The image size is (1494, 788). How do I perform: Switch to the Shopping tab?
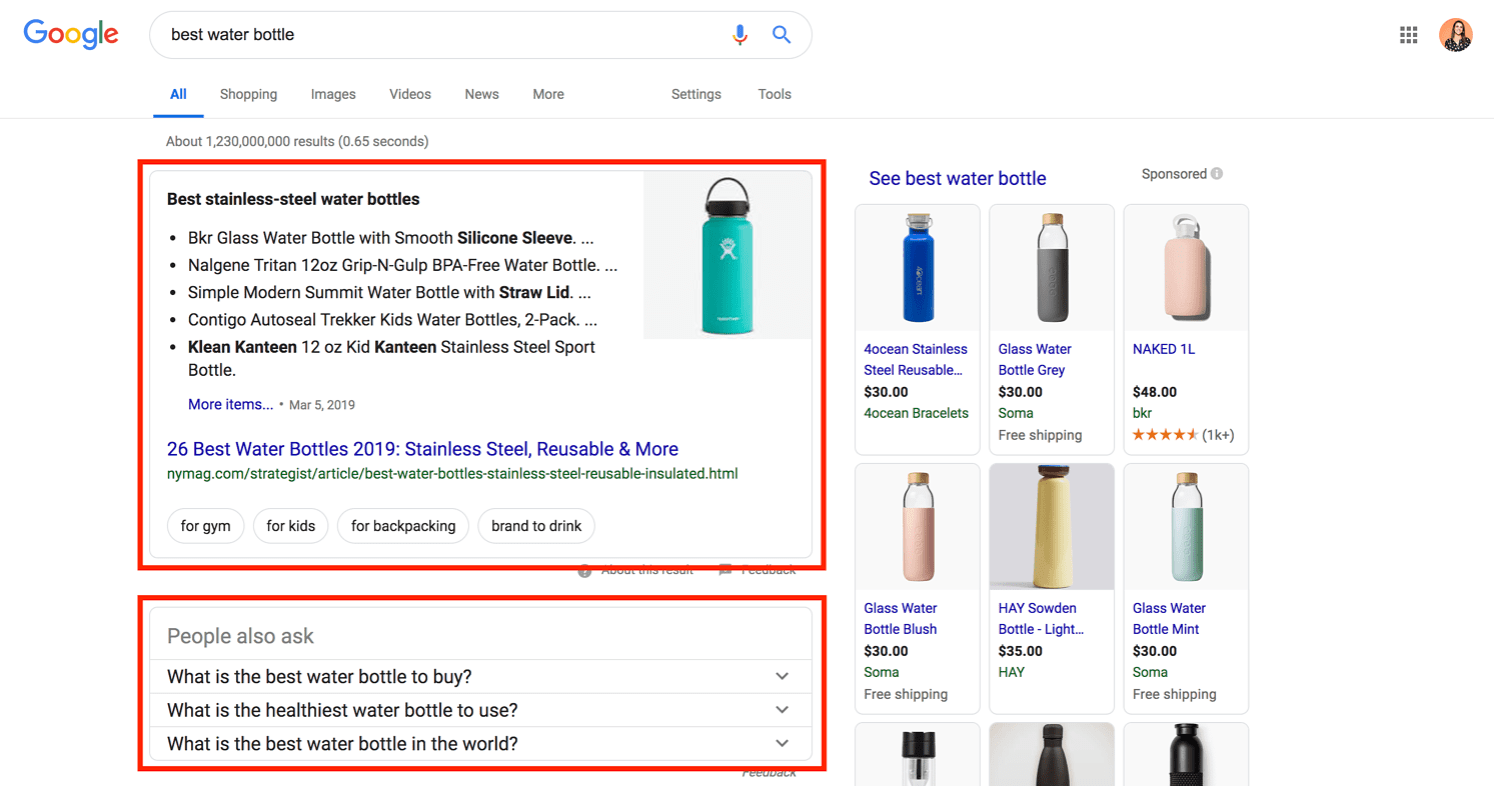(x=248, y=94)
